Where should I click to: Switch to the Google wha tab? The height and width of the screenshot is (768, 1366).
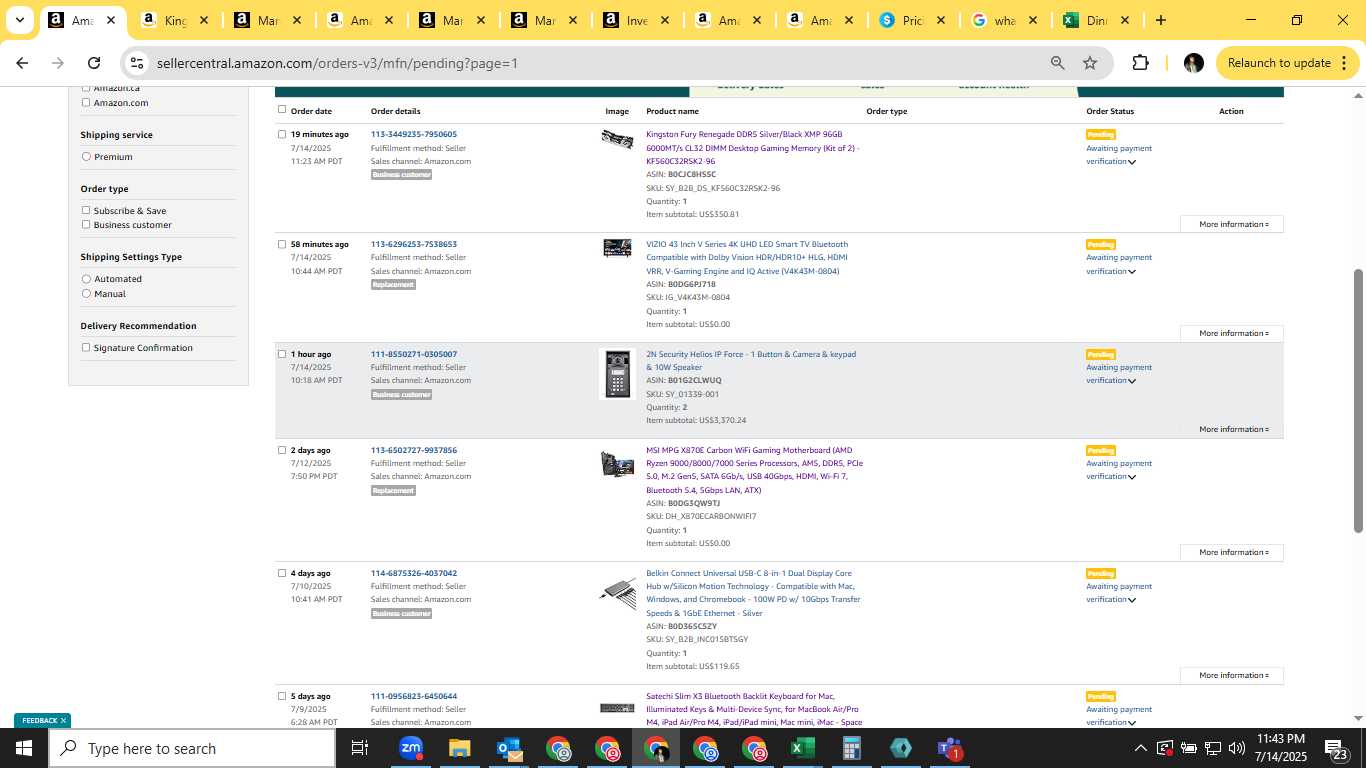[1004, 20]
